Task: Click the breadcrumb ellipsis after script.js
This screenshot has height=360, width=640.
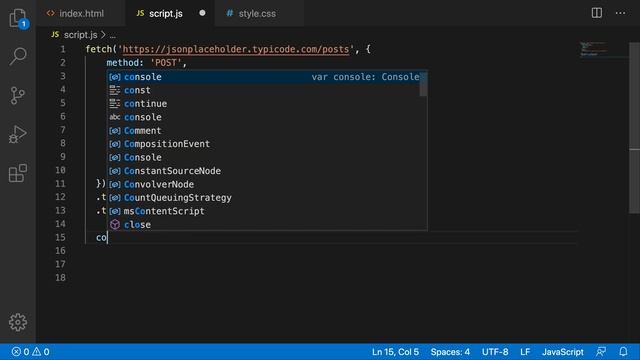Action: point(113,35)
